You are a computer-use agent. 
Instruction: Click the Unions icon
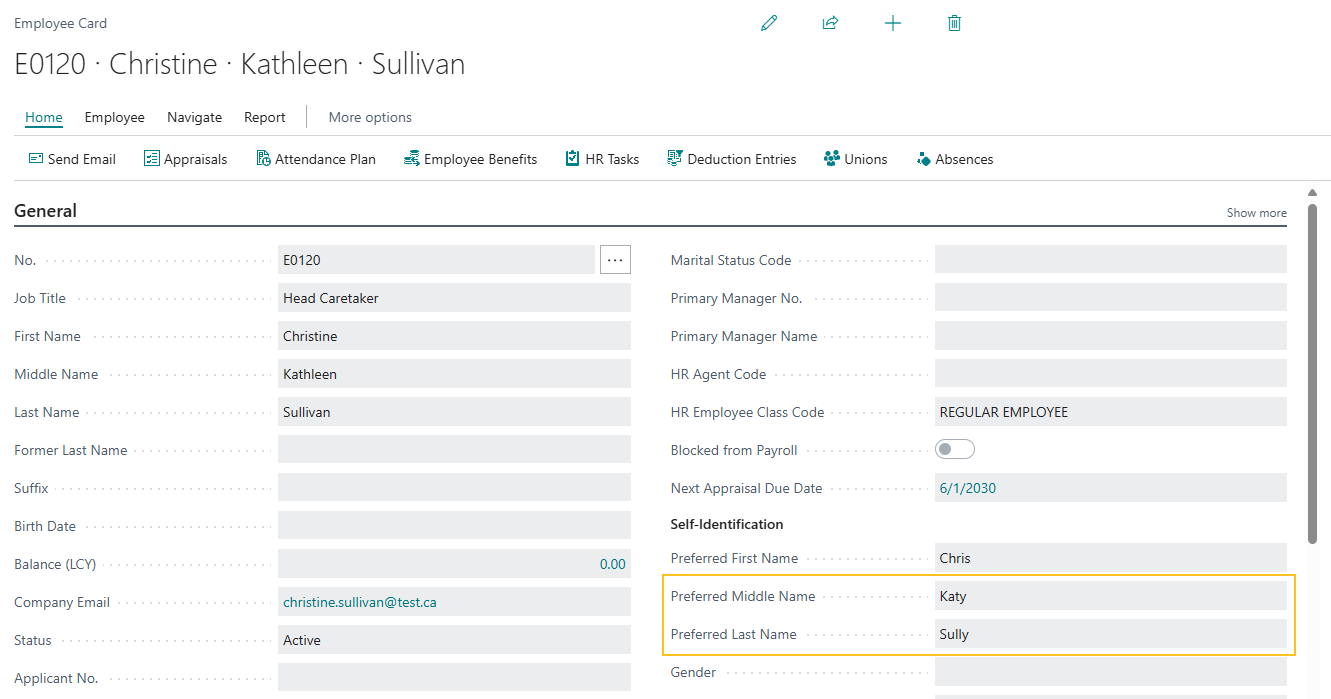pos(831,158)
